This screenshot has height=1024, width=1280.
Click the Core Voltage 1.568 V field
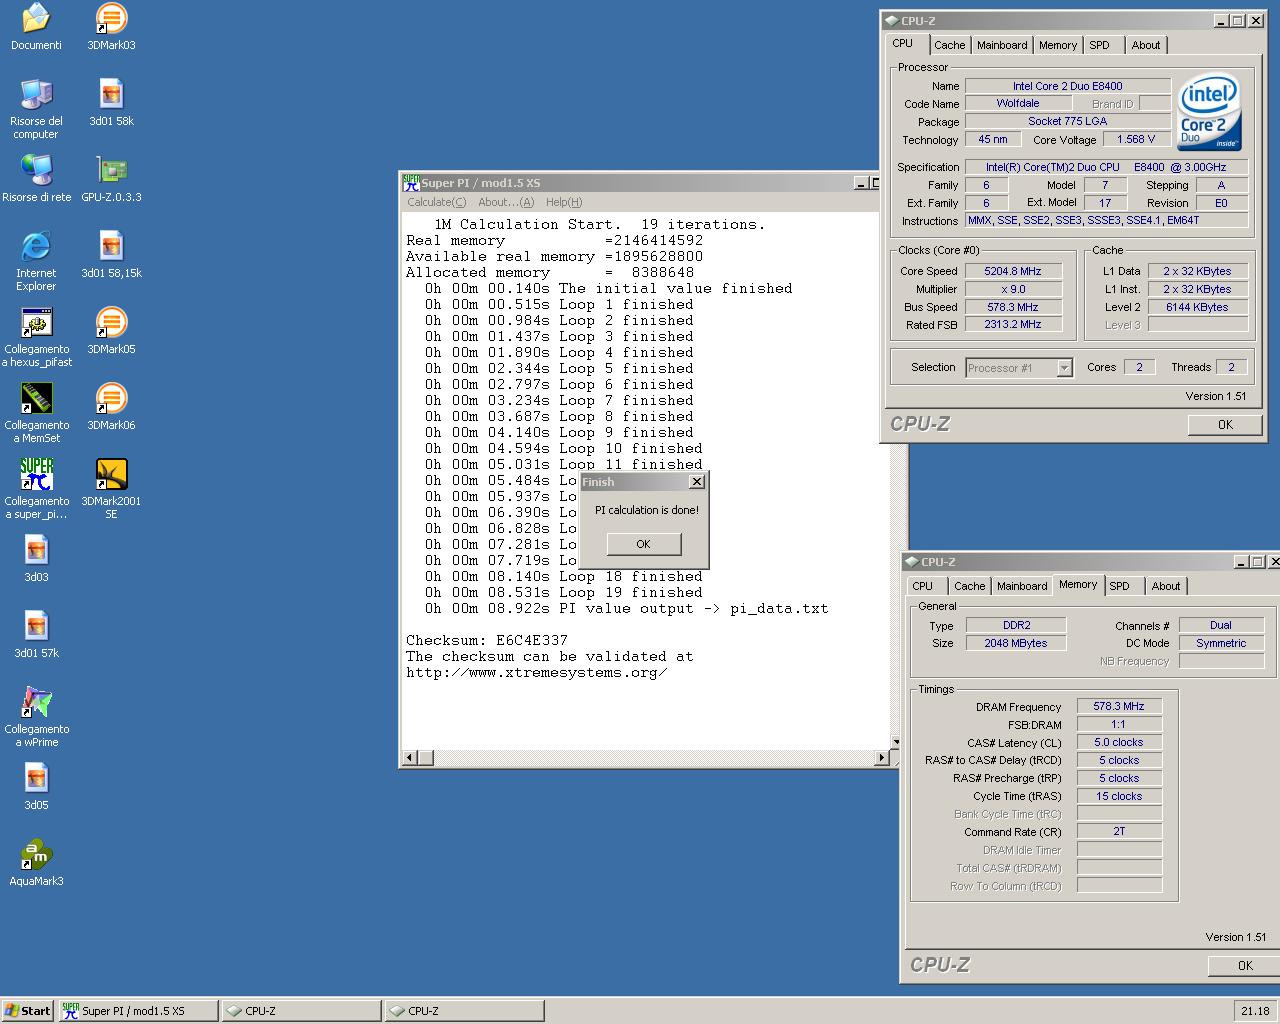point(1137,140)
